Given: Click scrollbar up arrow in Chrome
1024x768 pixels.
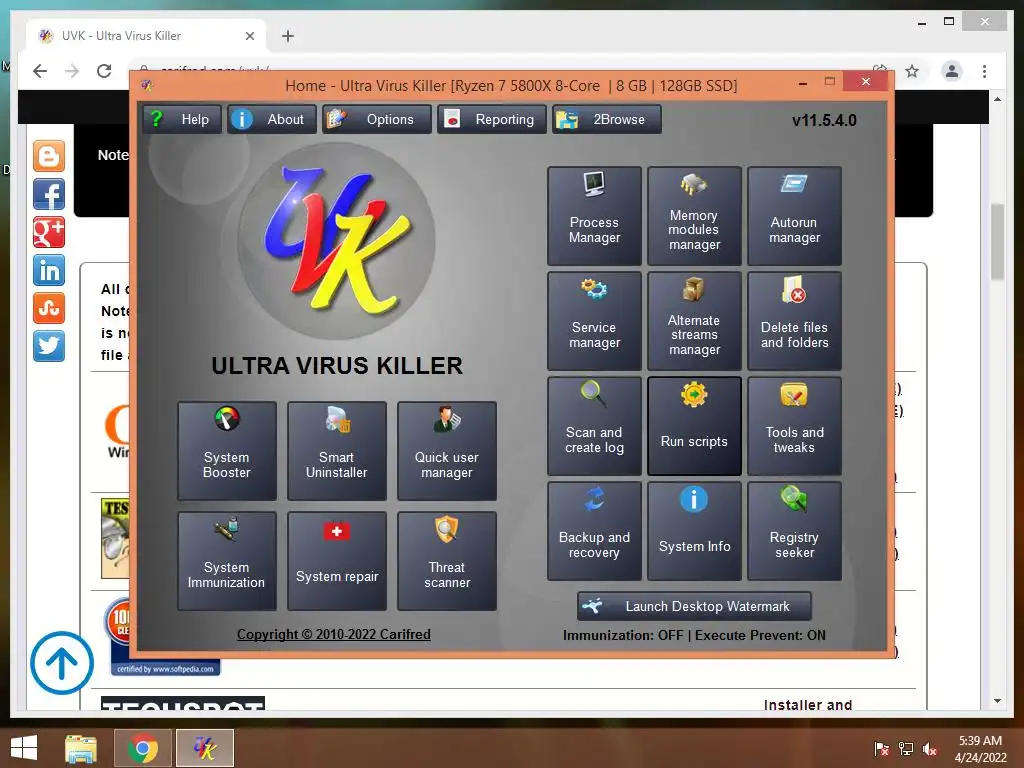Looking at the screenshot, I should [x=997, y=99].
